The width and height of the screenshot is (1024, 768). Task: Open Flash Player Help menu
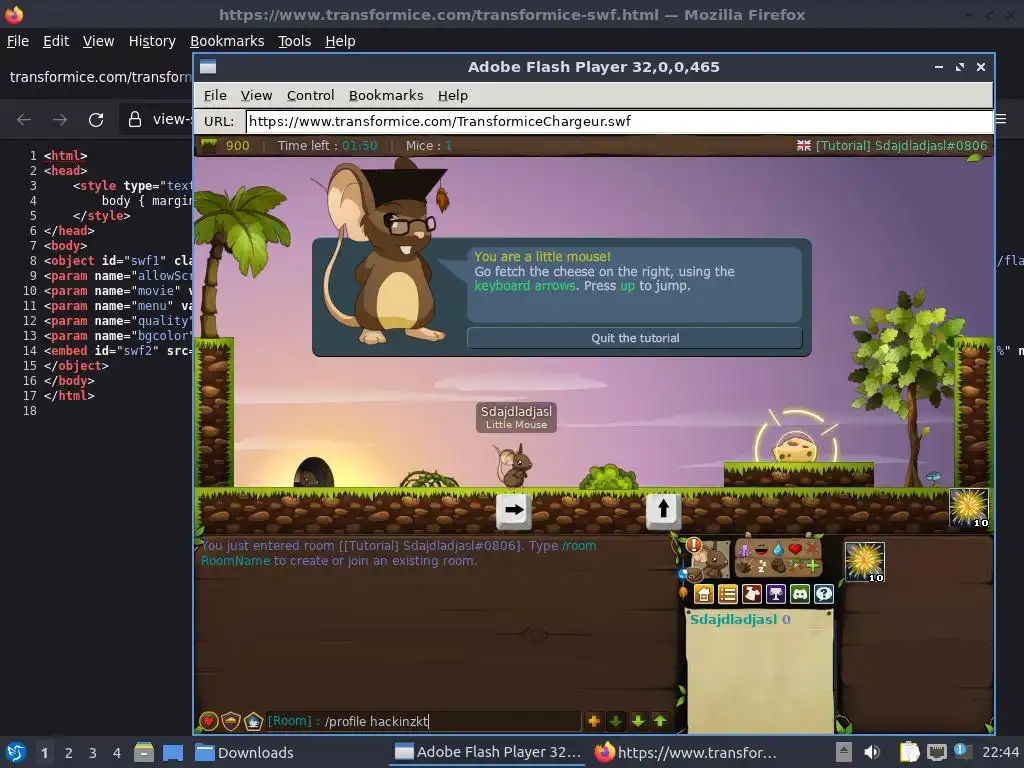453,95
